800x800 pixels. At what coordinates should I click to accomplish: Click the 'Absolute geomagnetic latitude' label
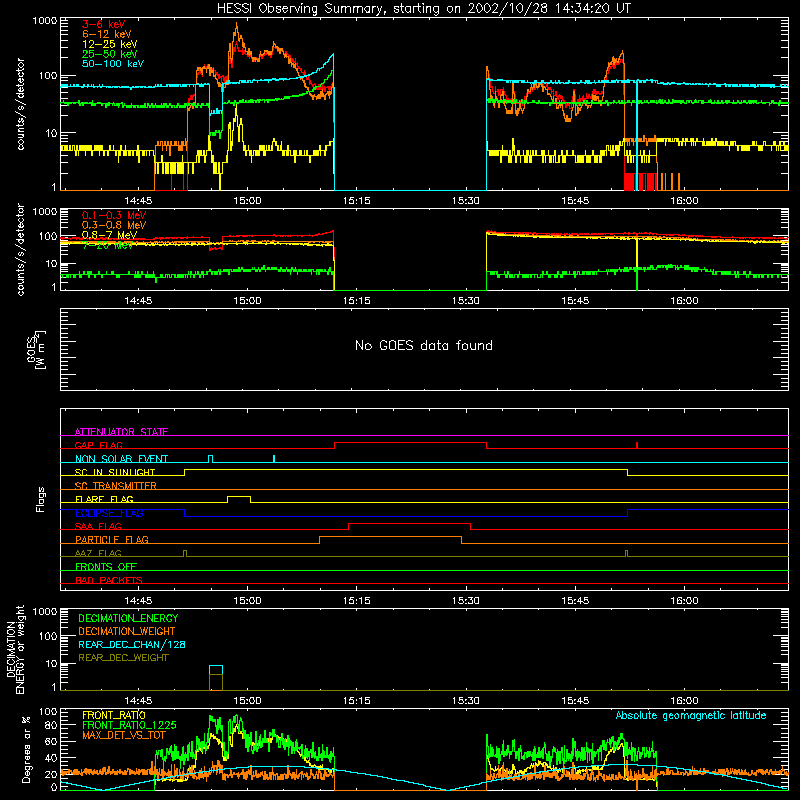pos(691,715)
